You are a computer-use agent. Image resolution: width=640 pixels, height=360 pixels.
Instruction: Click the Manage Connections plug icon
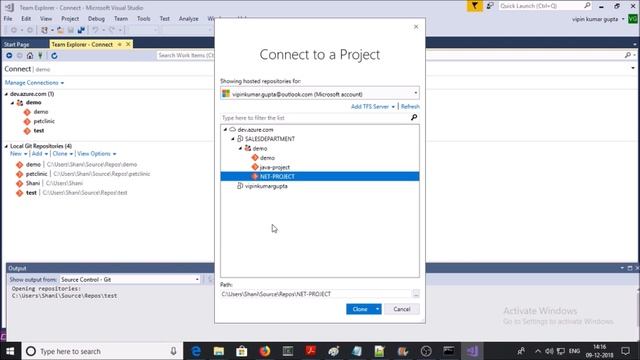[x=40, y=56]
